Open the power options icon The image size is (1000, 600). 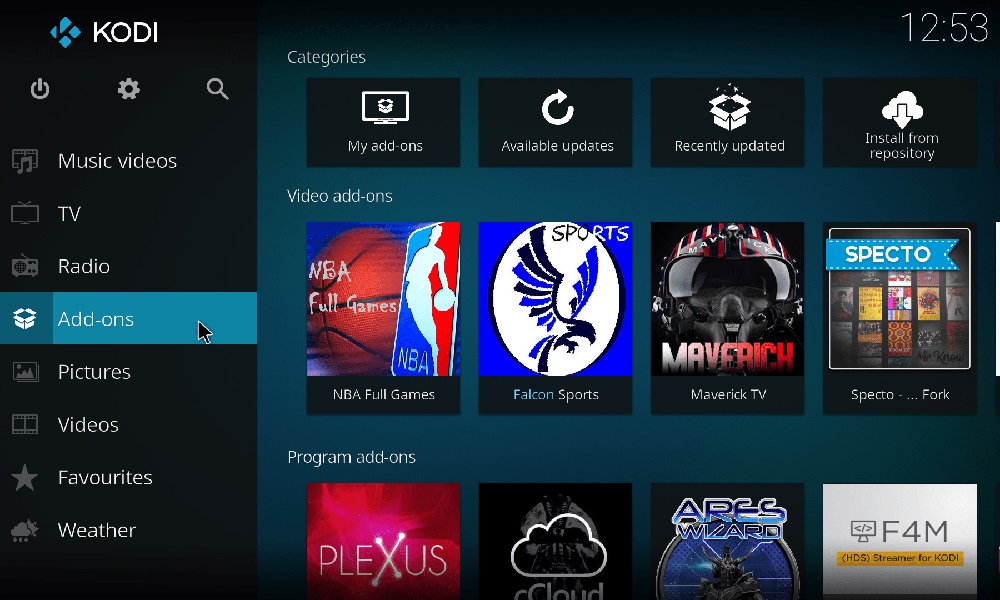click(40, 89)
